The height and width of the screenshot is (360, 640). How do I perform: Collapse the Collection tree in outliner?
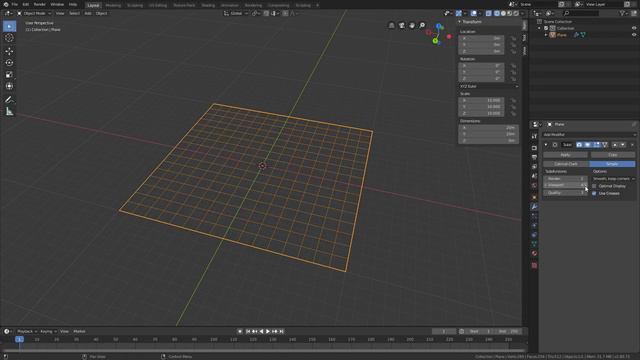coord(539,28)
